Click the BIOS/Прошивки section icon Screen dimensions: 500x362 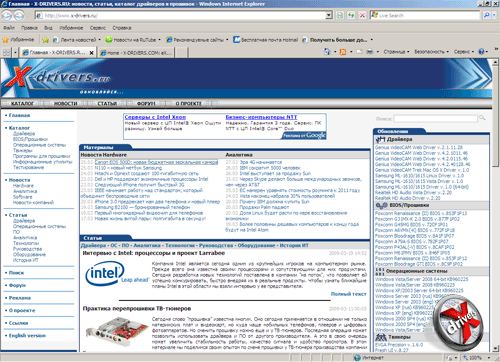pos(381,205)
